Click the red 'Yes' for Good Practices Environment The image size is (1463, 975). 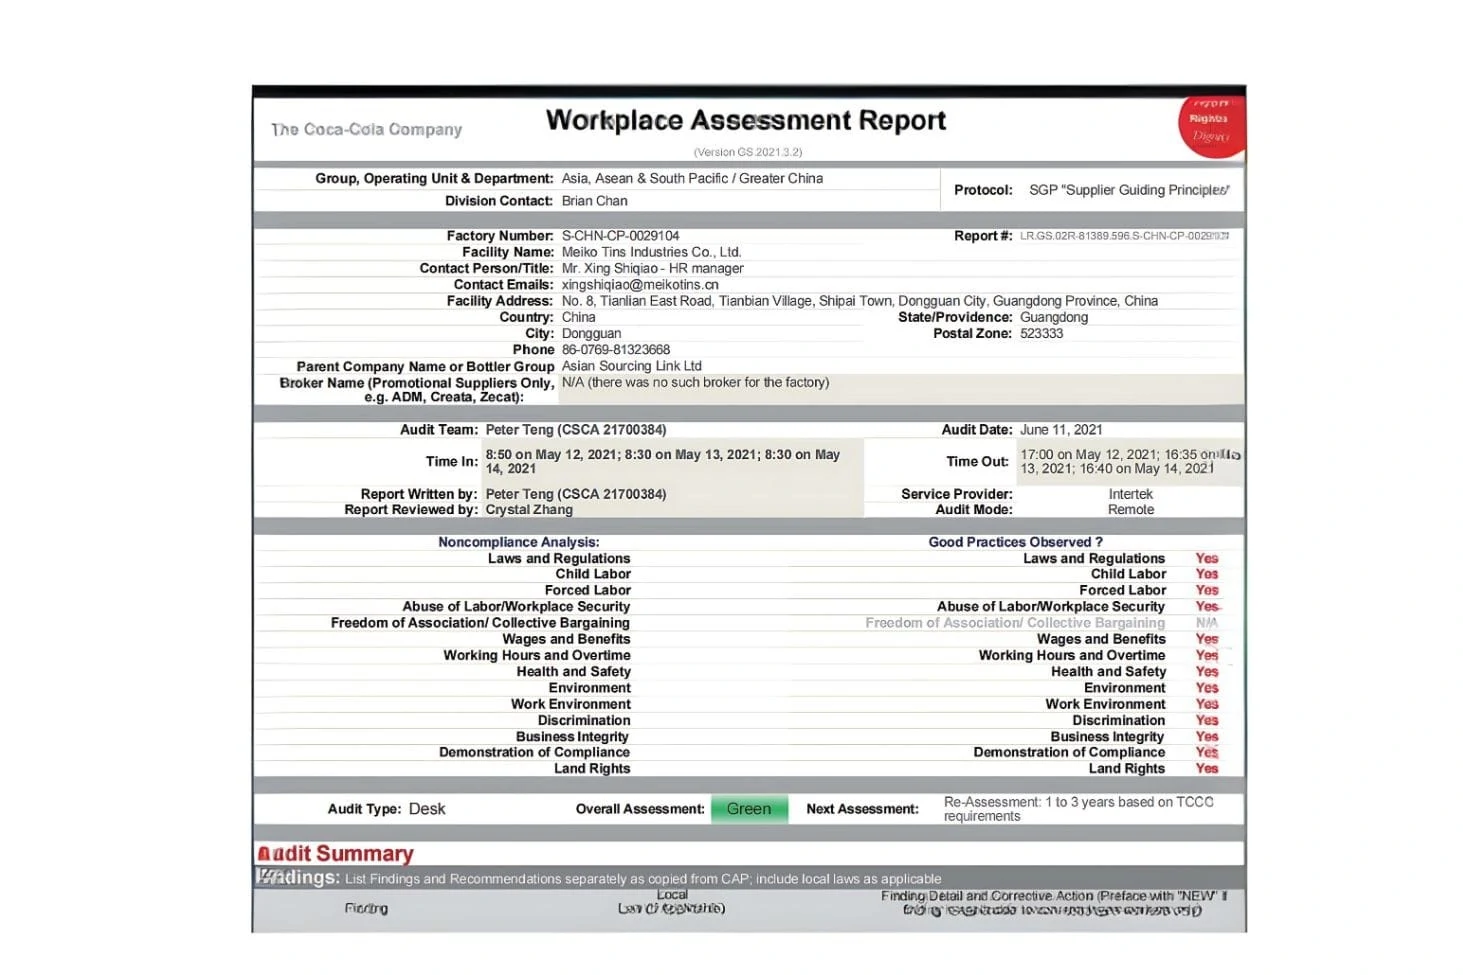point(1207,688)
